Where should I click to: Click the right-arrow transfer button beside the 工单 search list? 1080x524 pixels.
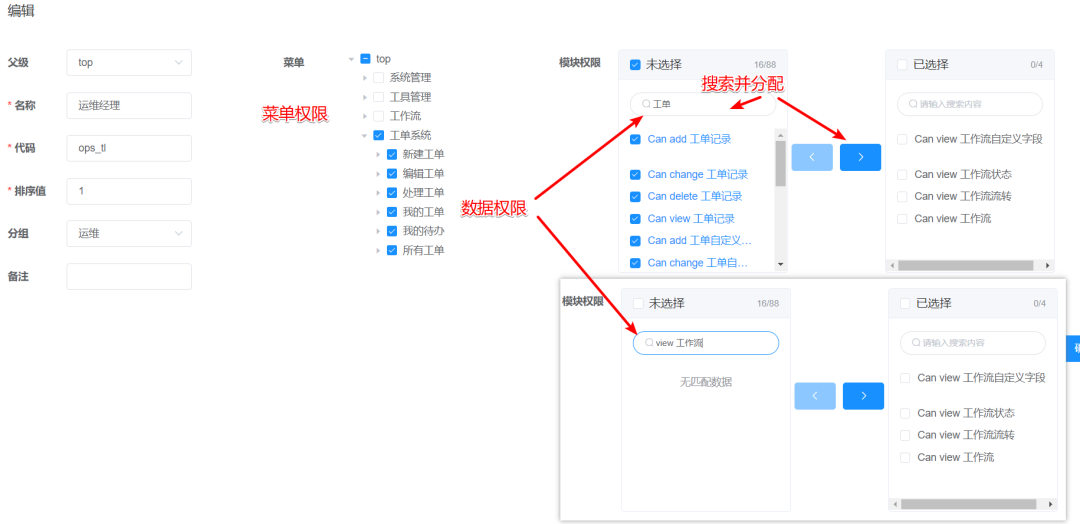(860, 157)
